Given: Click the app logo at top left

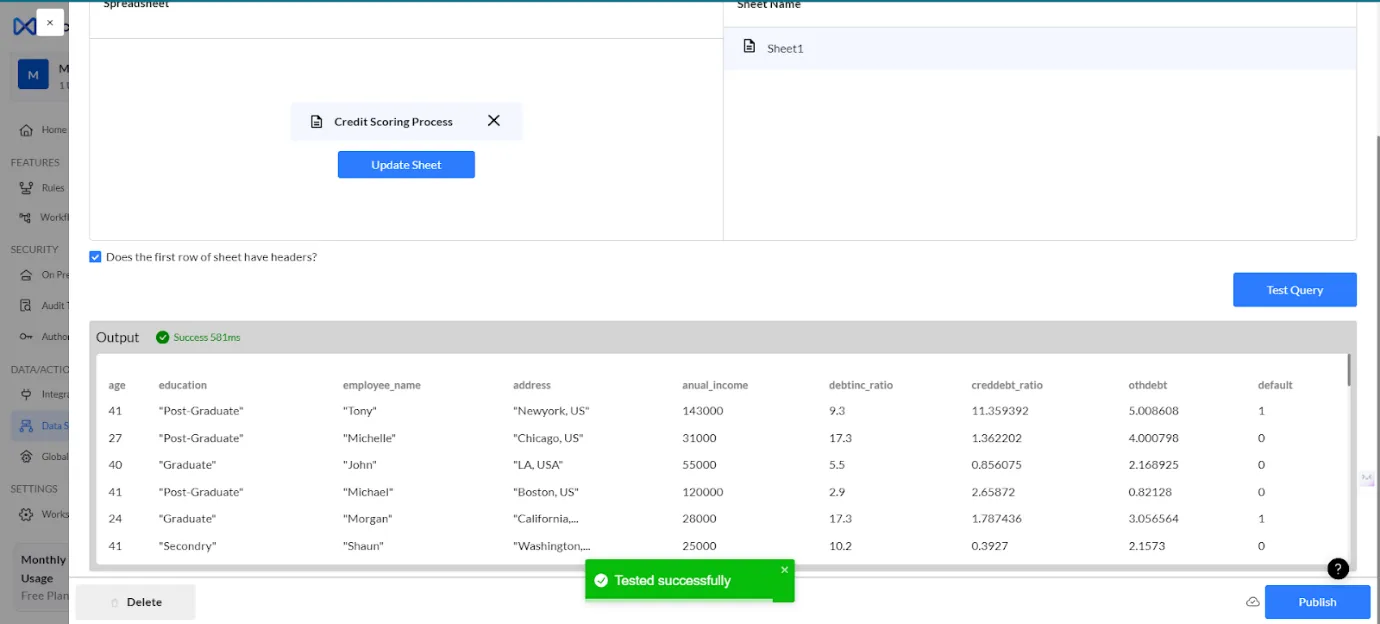Looking at the screenshot, I should tap(23, 26).
